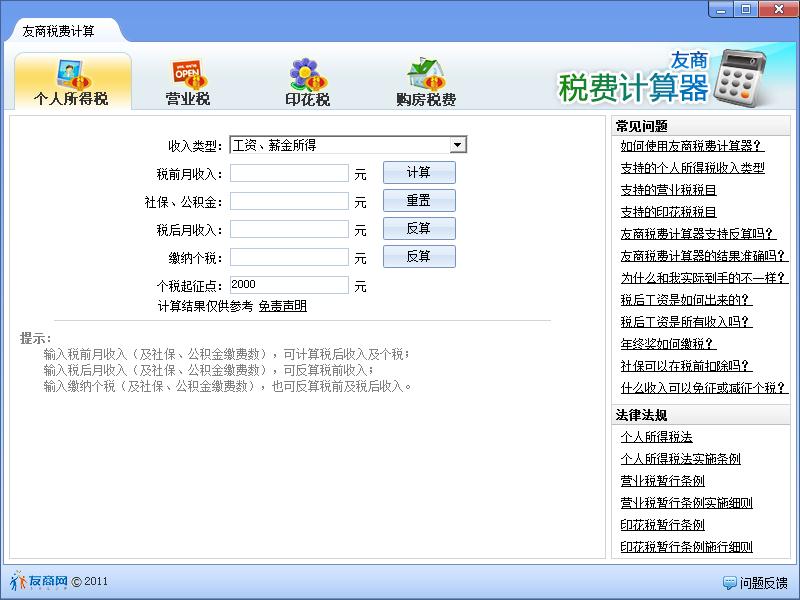The image size is (800, 600).
Task: Click the 友商网 logo icon
Action: click(x=22, y=581)
